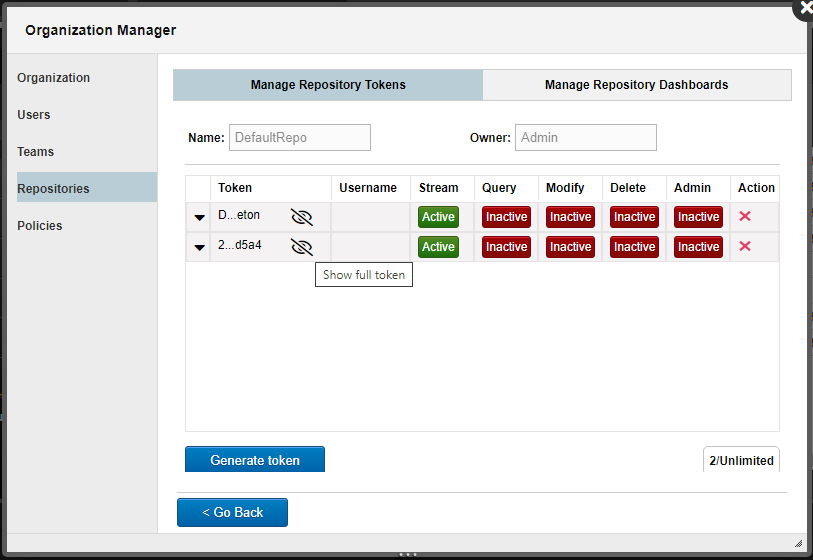
Task: Go back using the Go Back button
Action: click(x=232, y=512)
